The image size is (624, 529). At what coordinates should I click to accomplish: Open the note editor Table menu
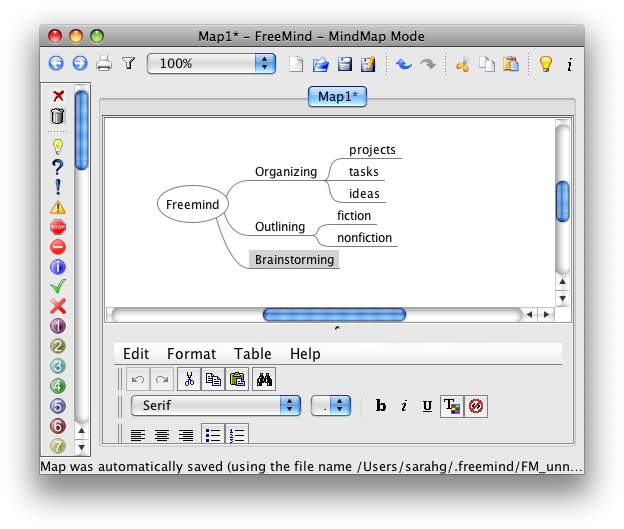tap(253, 353)
